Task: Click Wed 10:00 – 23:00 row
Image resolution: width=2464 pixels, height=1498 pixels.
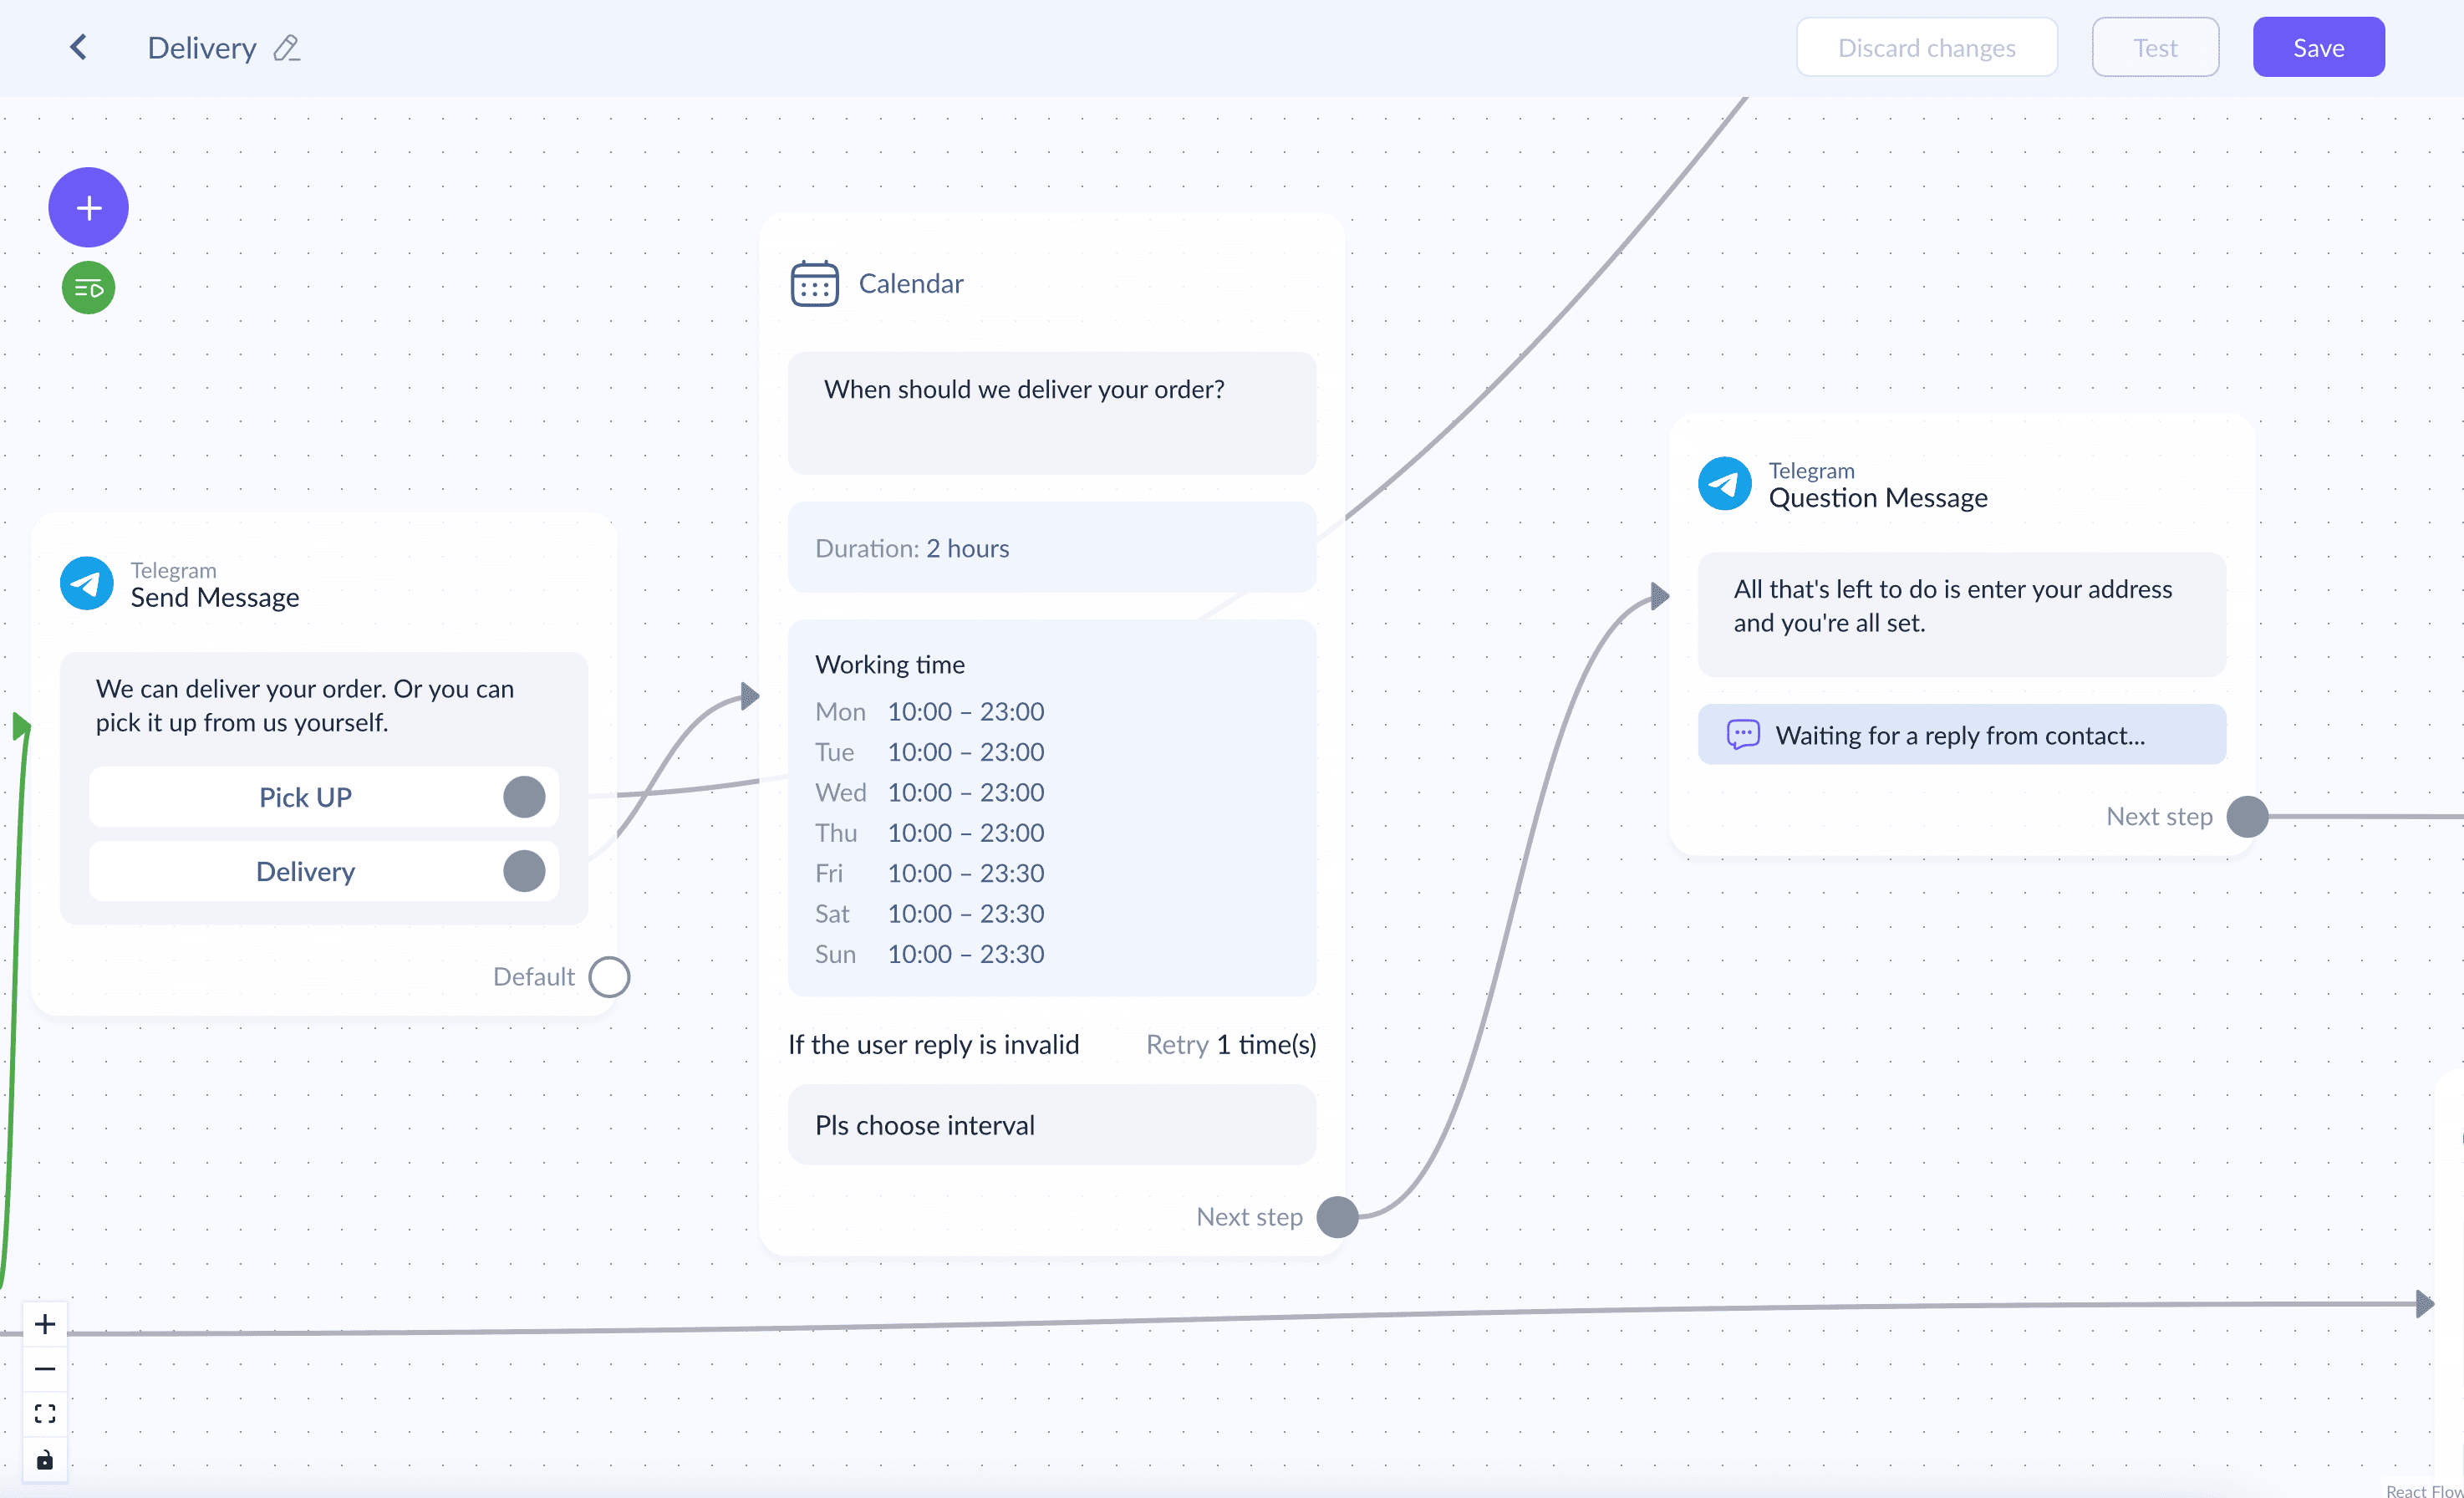Action: pos(930,793)
